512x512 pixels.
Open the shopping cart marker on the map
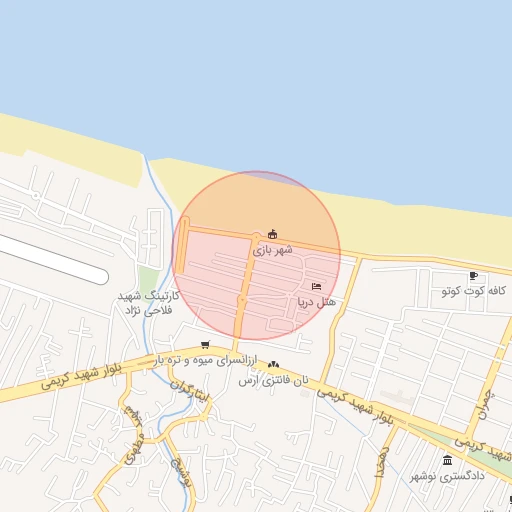point(205,344)
